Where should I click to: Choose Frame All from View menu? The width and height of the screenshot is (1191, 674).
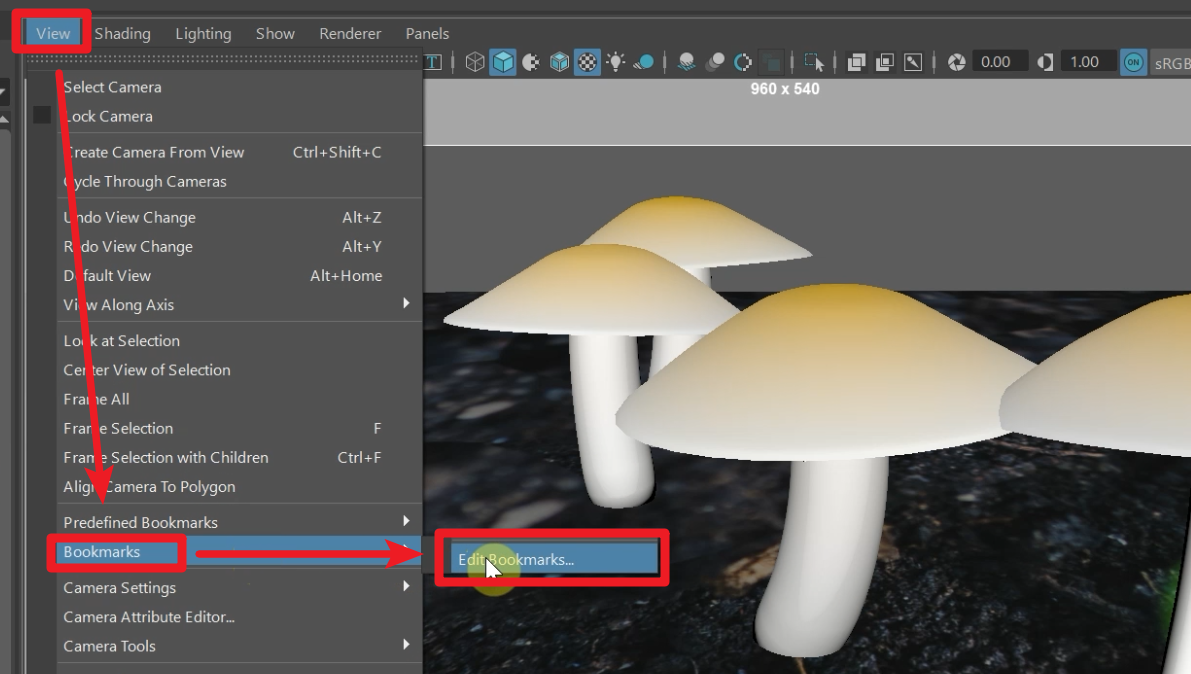tap(97, 399)
